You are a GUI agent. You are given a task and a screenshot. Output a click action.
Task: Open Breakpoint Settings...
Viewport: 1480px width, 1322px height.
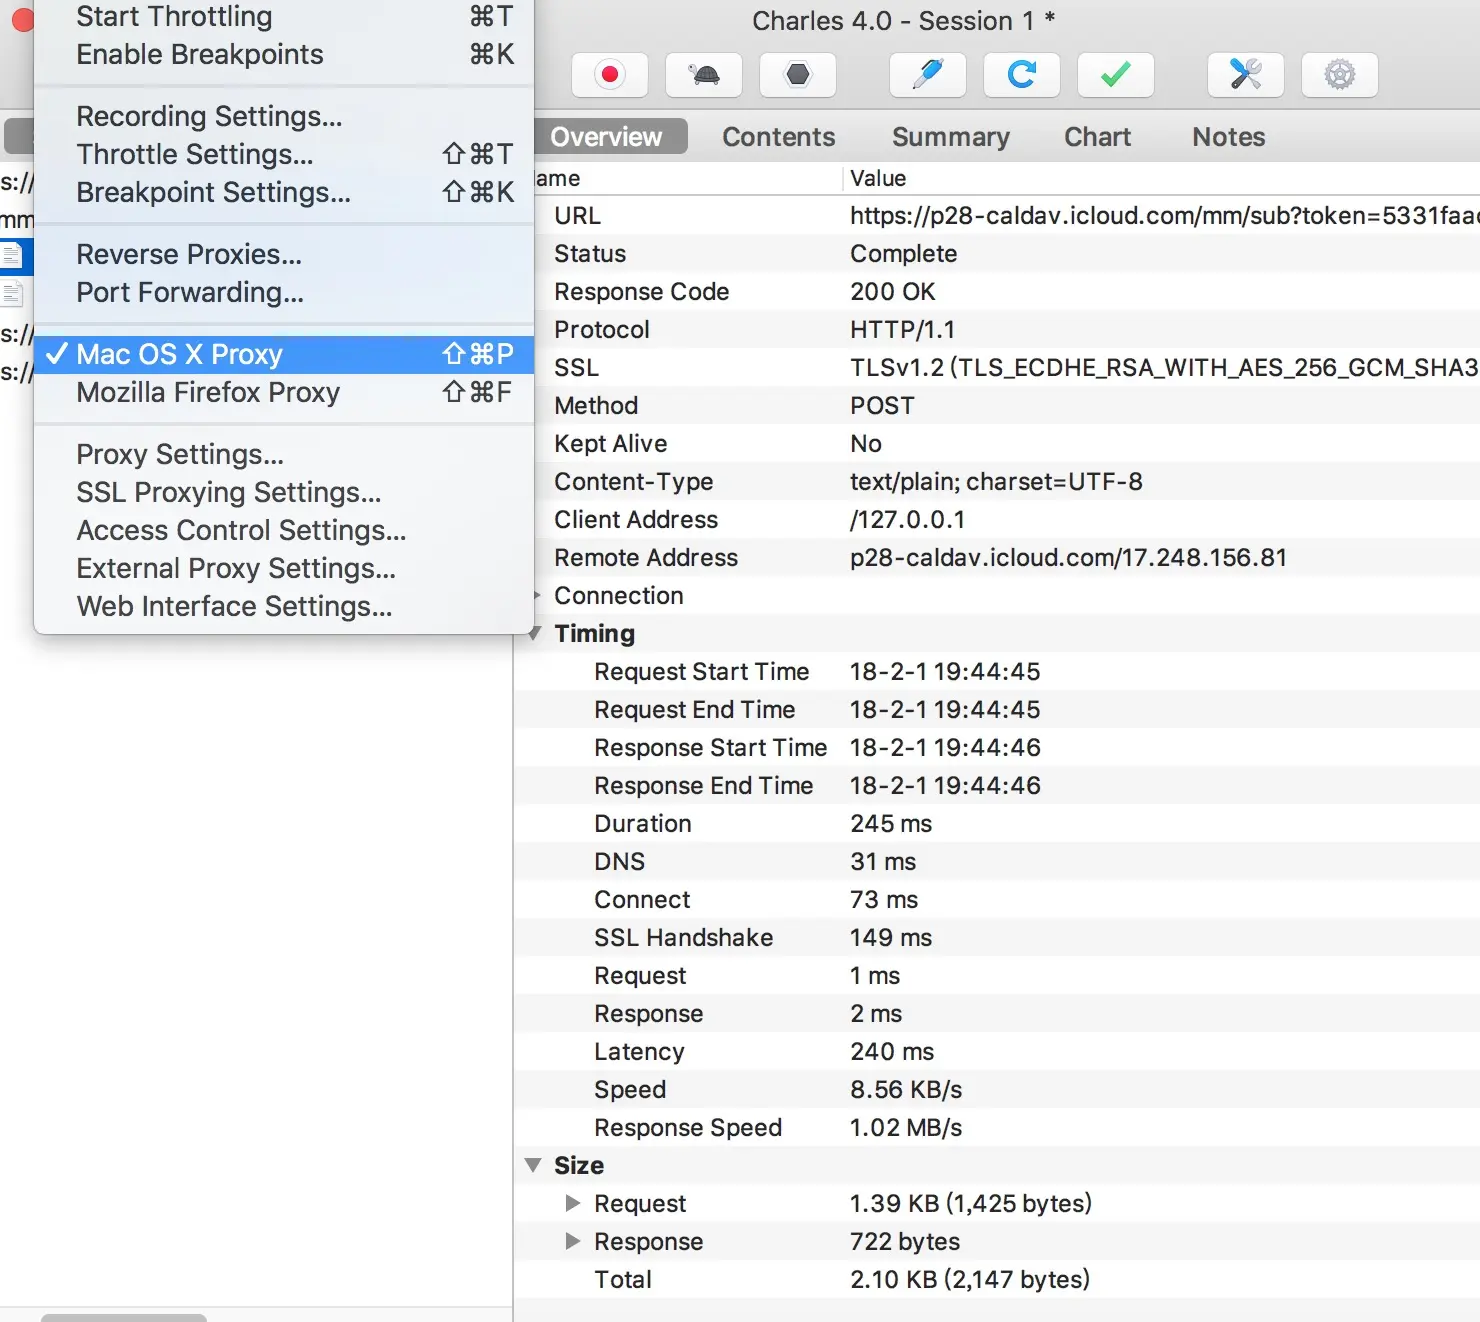(x=284, y=192)
